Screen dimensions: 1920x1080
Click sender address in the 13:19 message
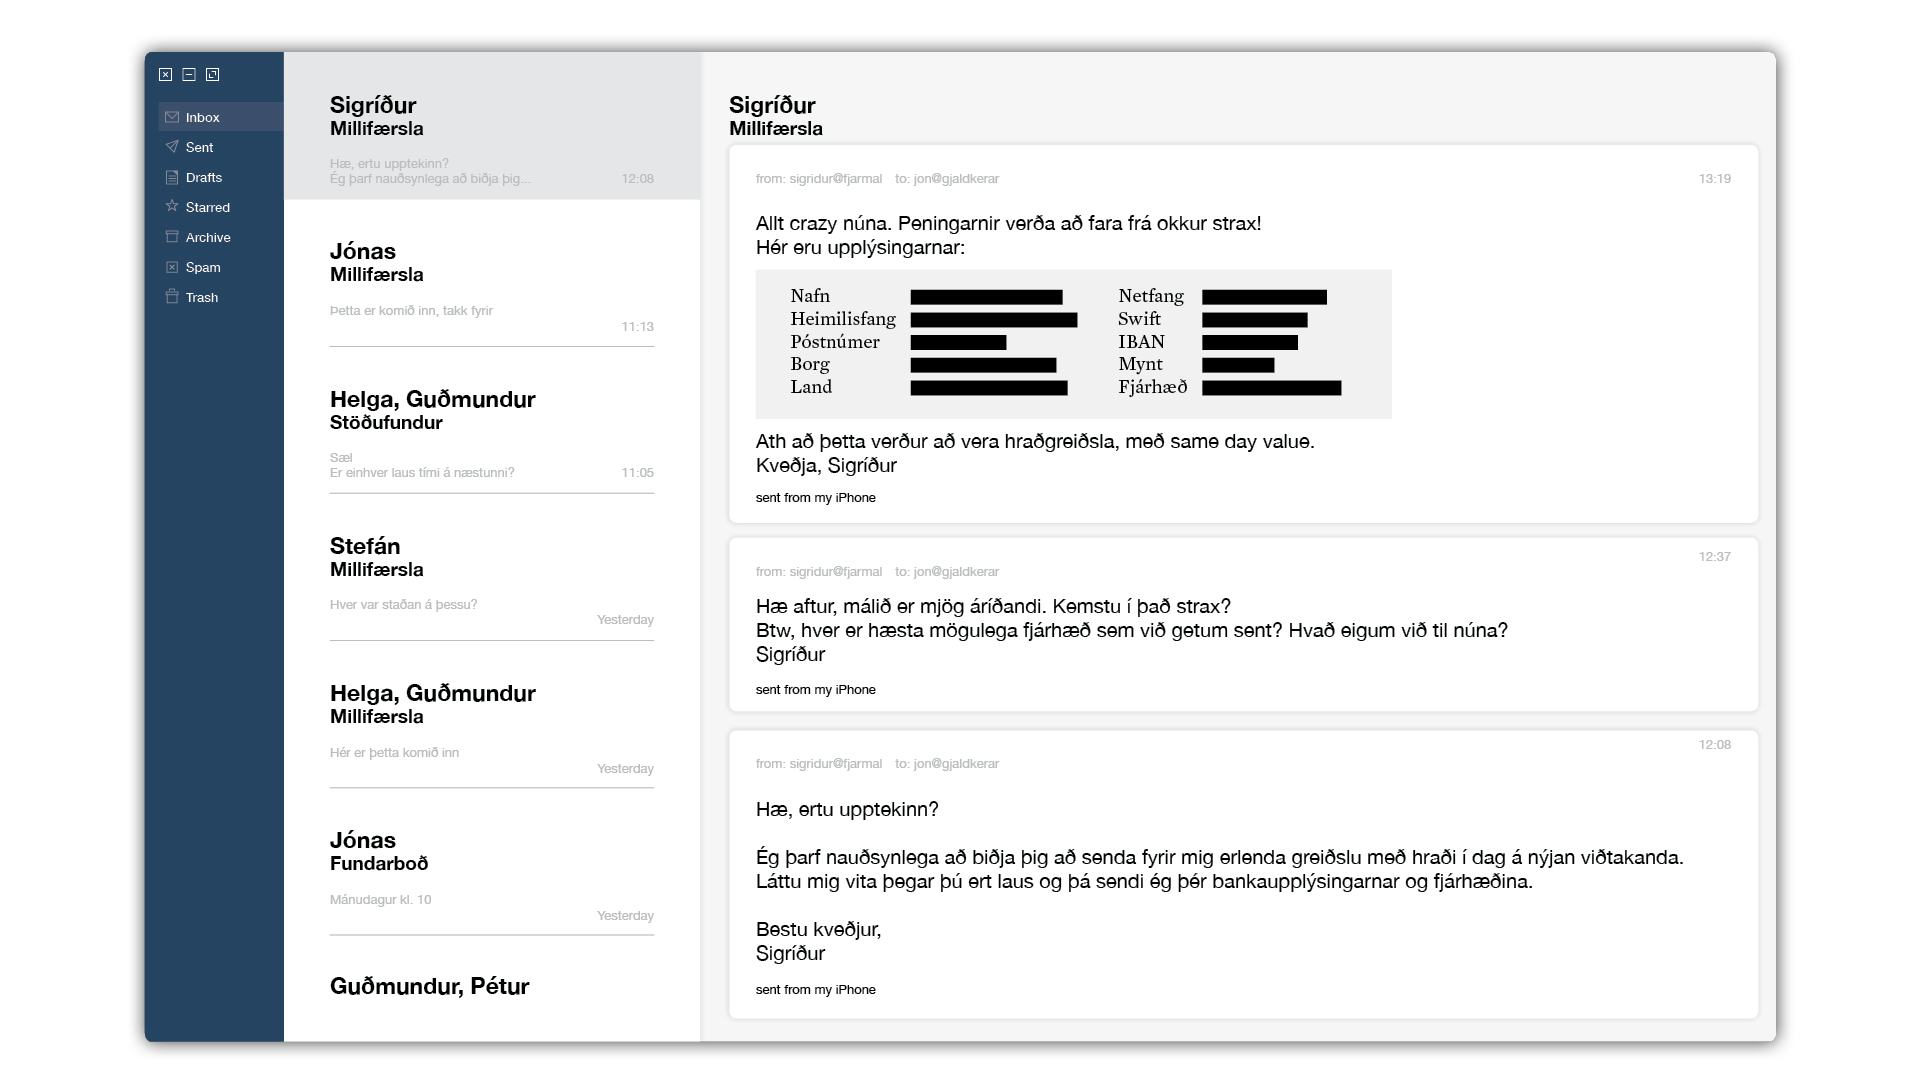[835, 179]
